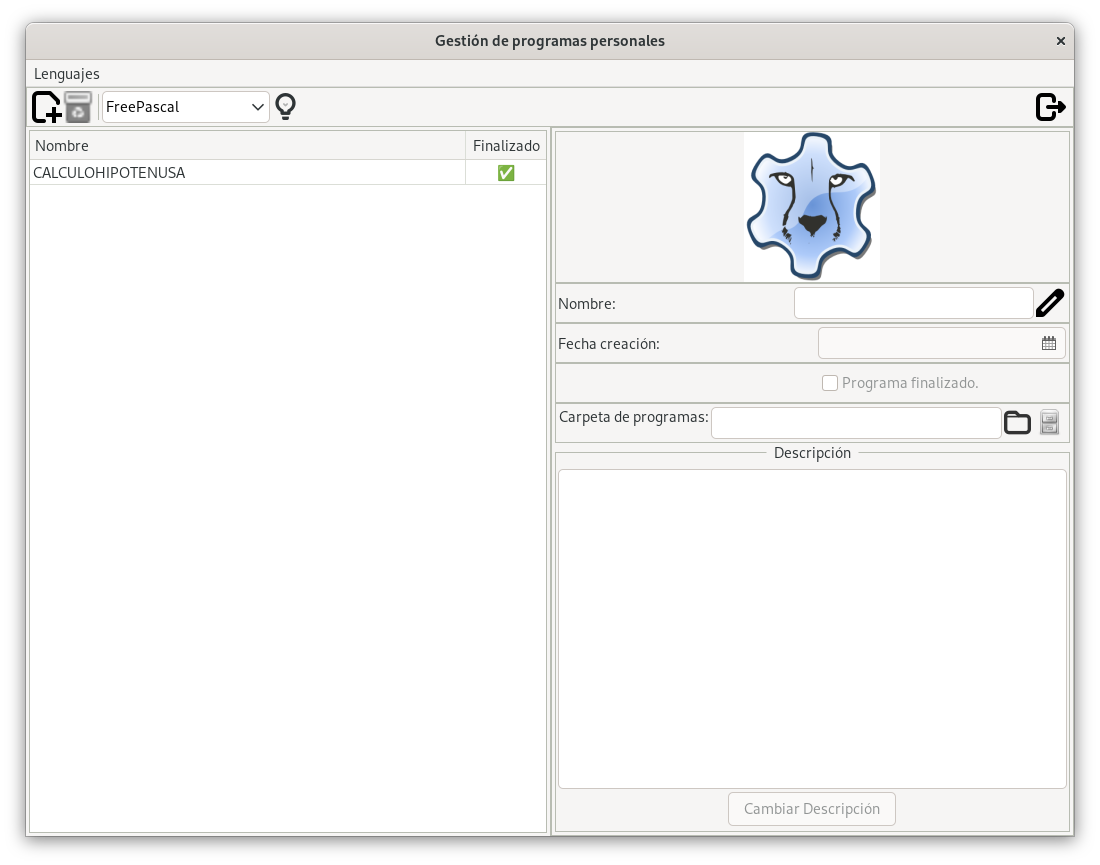Sort by the Nombre column header
The image size is (1100, 865).
pos(61,145)
